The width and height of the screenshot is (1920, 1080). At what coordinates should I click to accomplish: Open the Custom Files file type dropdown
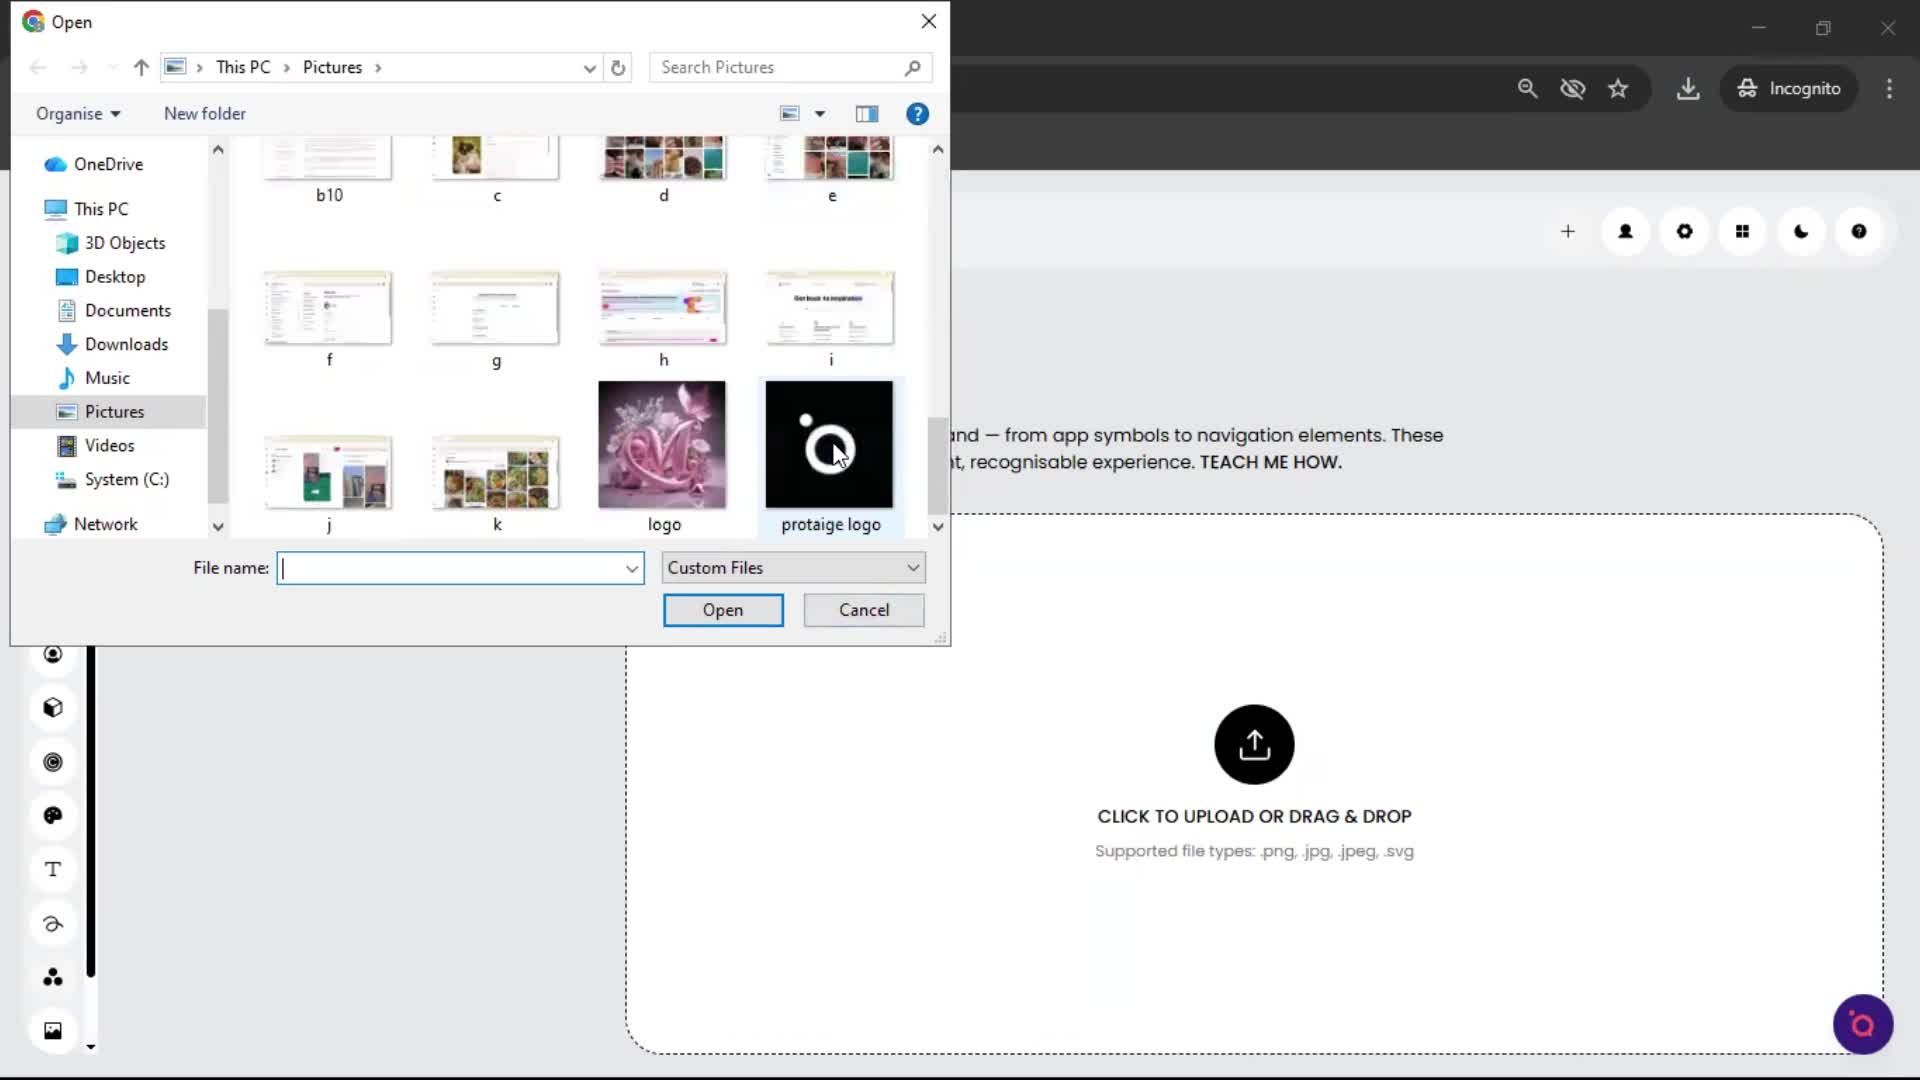click(791, 567)
